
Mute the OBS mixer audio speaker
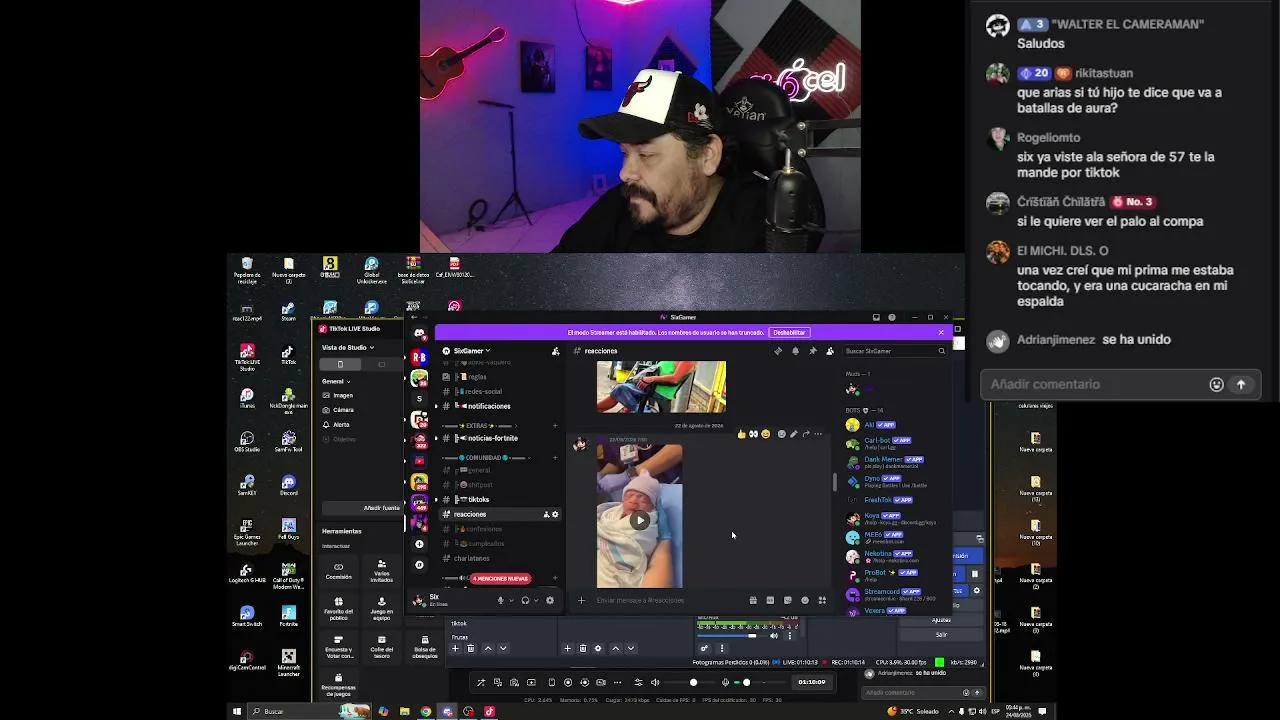point(774,636)
